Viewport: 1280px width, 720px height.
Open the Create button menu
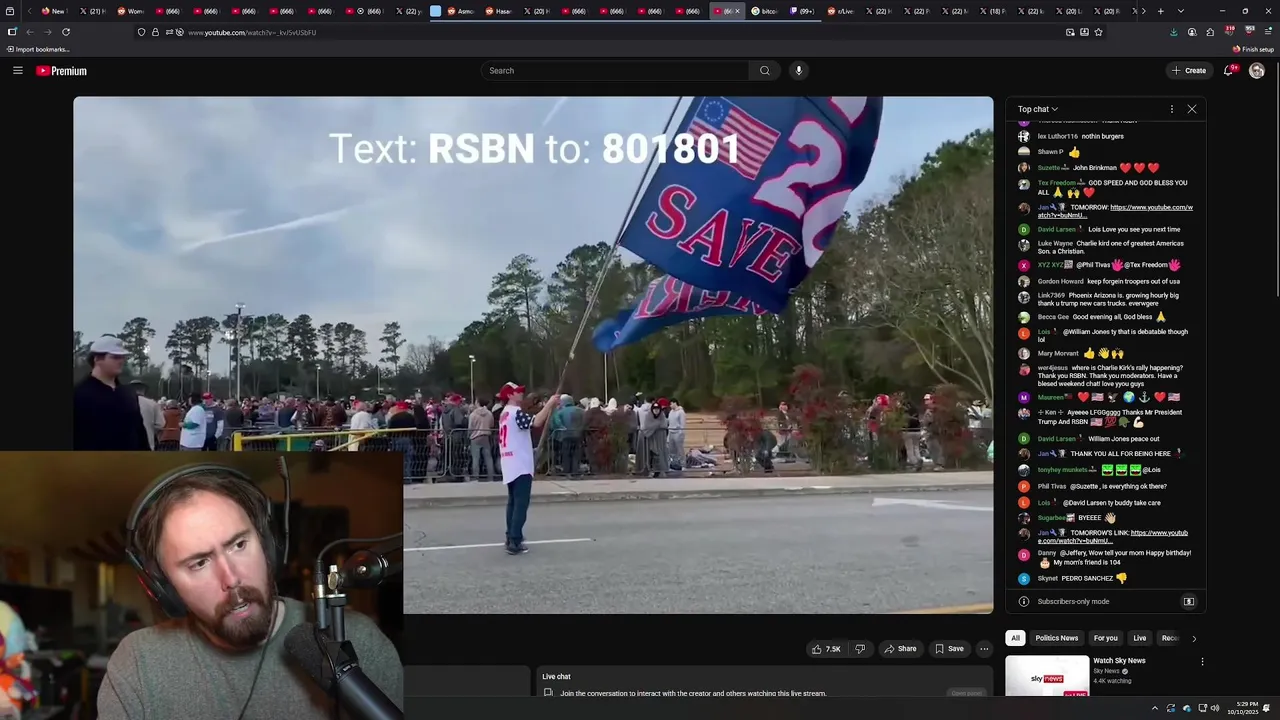click(1189, 70)
